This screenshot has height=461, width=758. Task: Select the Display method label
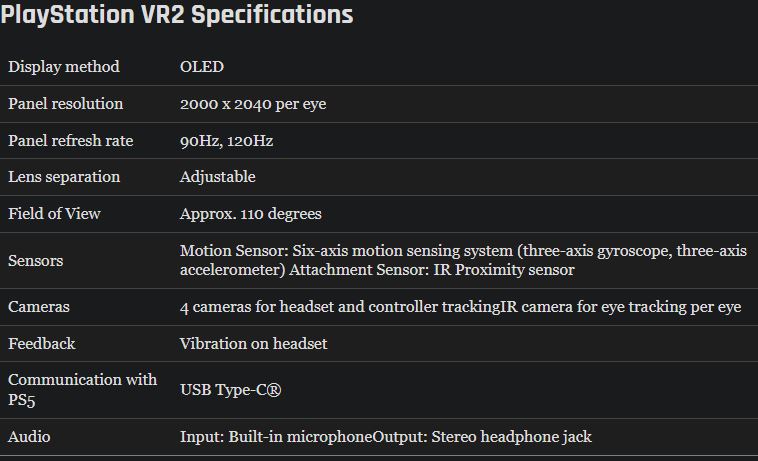[64, 67]
